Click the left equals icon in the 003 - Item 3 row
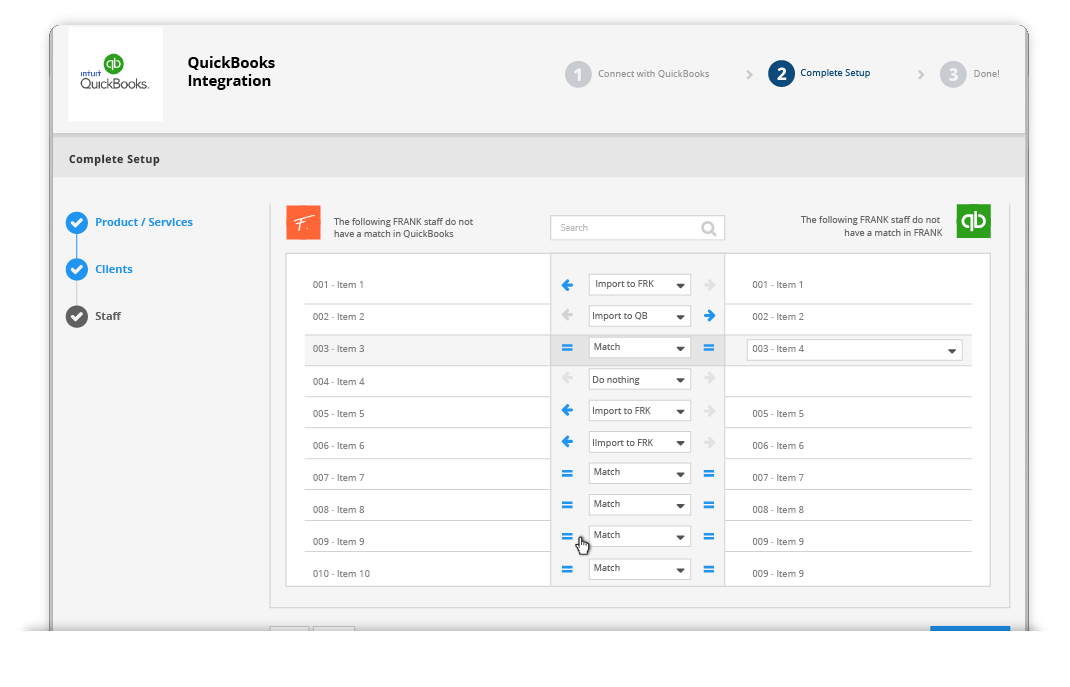This screenshot has height=687, width=1070. tap(567, 348)
